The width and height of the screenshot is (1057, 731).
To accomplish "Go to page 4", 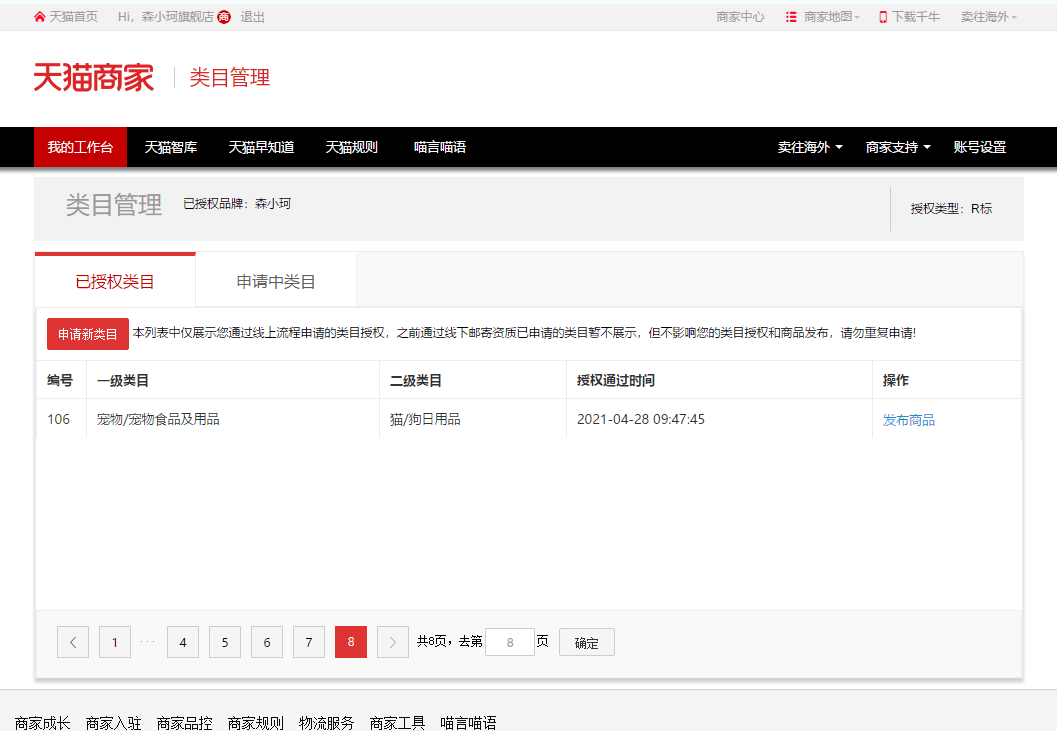I will (x=183, y=642).
